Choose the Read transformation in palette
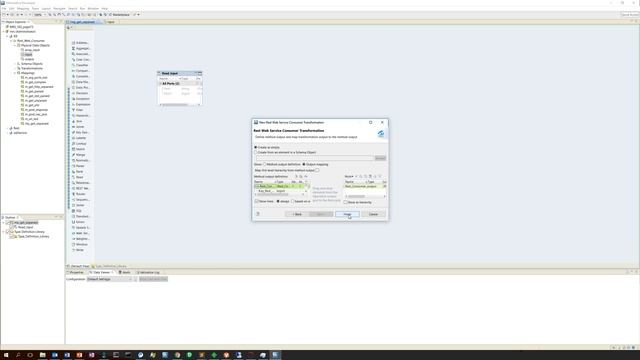The width and height of the screenshot is (640, 360). pyautogui.click(x=78, y=177)
